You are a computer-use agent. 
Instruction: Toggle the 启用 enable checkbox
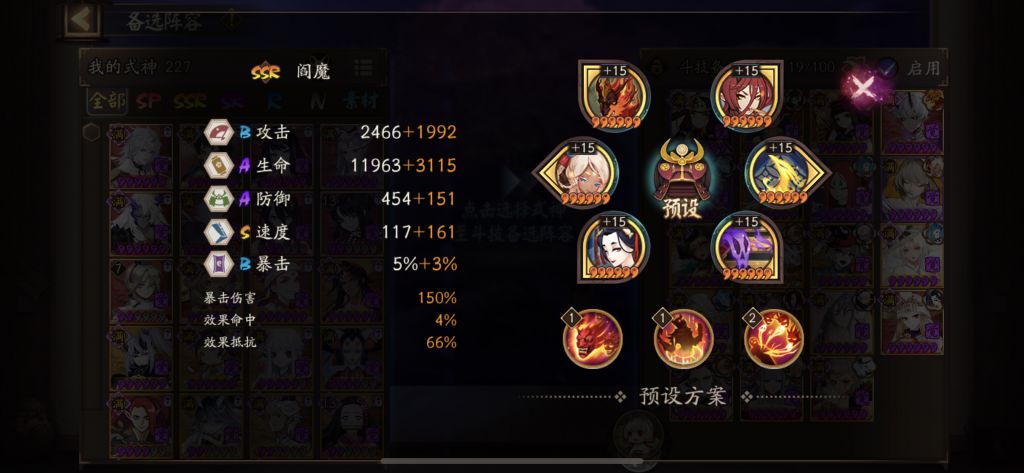(x=887, y=67)
